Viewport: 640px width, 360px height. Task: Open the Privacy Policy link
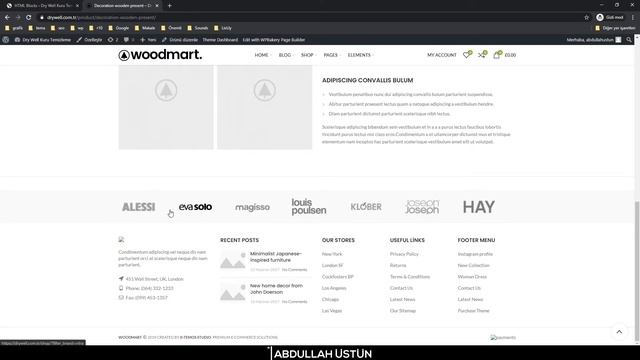(x=404, y=254)
